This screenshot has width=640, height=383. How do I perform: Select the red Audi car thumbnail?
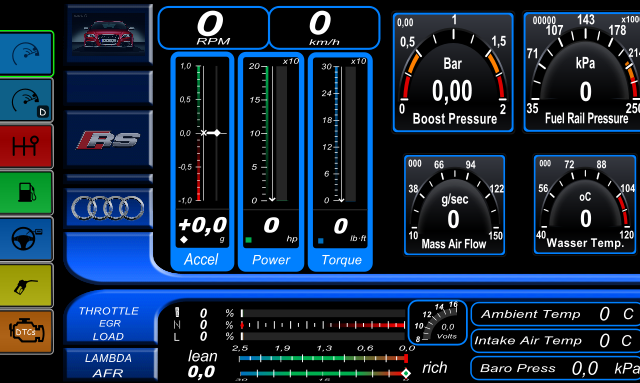[x=109, y=34]
